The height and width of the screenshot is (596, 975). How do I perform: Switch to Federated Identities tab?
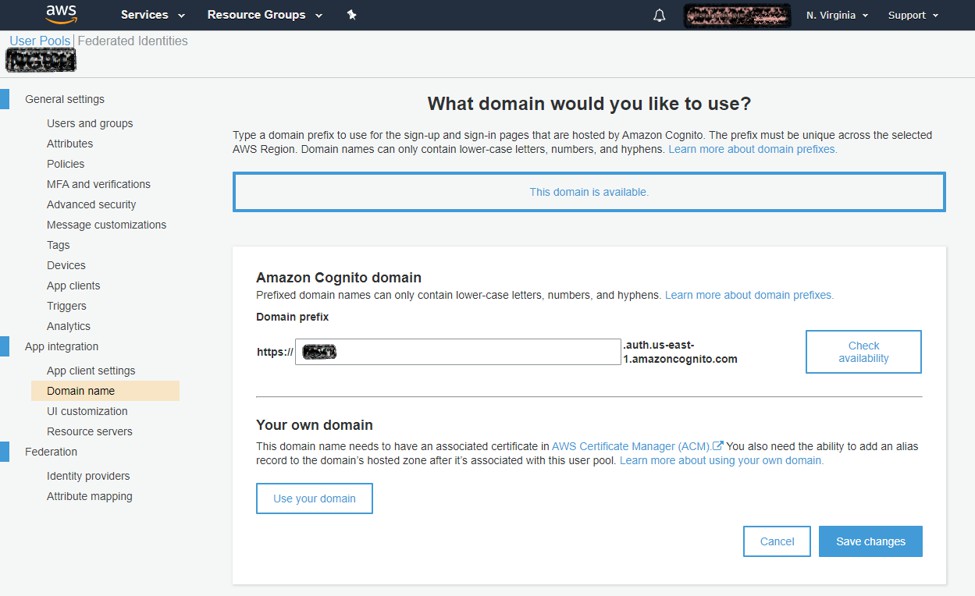point(132,41)
